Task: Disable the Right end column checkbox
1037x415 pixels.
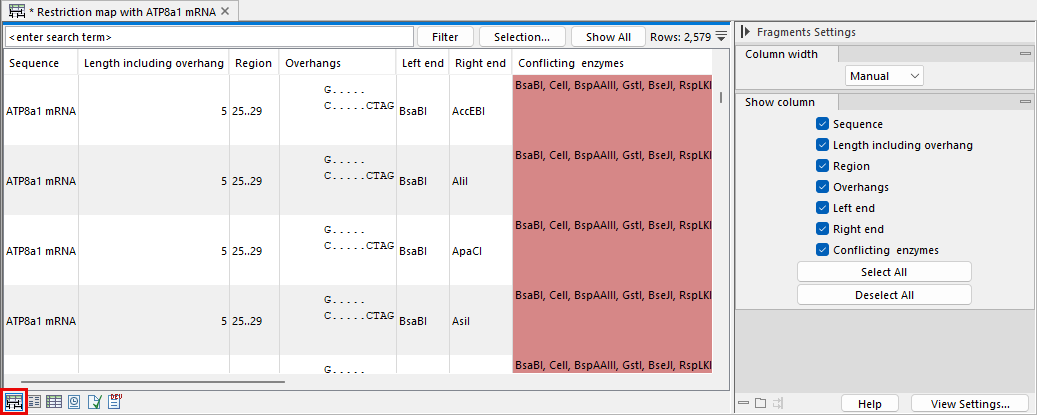Action: tap(823, 229)
